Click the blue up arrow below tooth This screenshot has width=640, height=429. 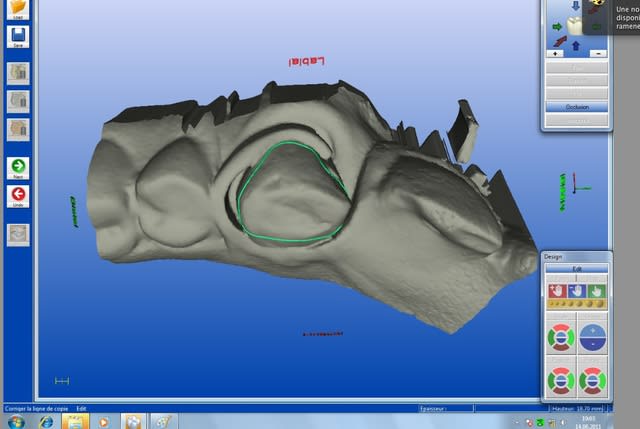click(576, 43)
